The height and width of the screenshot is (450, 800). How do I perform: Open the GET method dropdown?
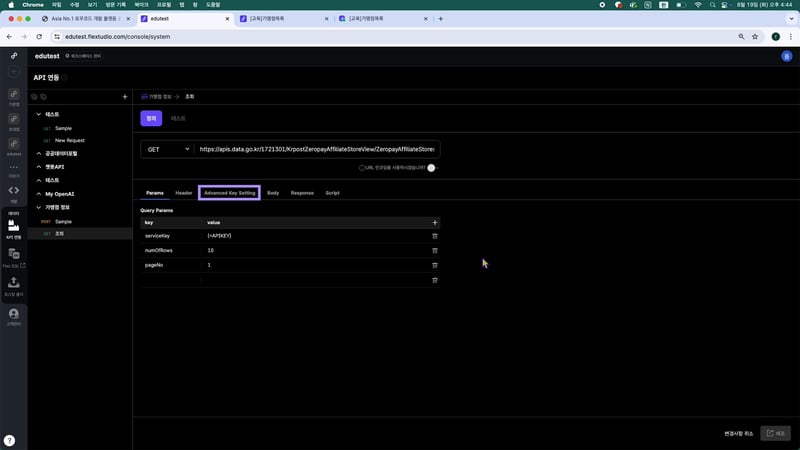167,149
